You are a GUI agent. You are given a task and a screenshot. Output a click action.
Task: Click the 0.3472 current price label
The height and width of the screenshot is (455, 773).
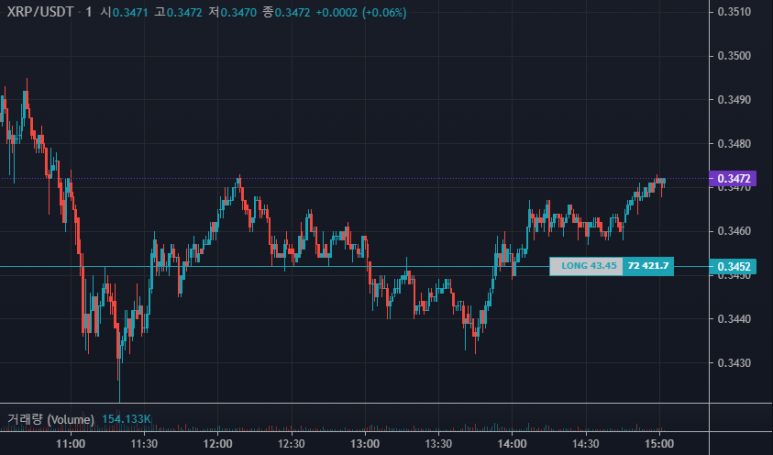733,178
